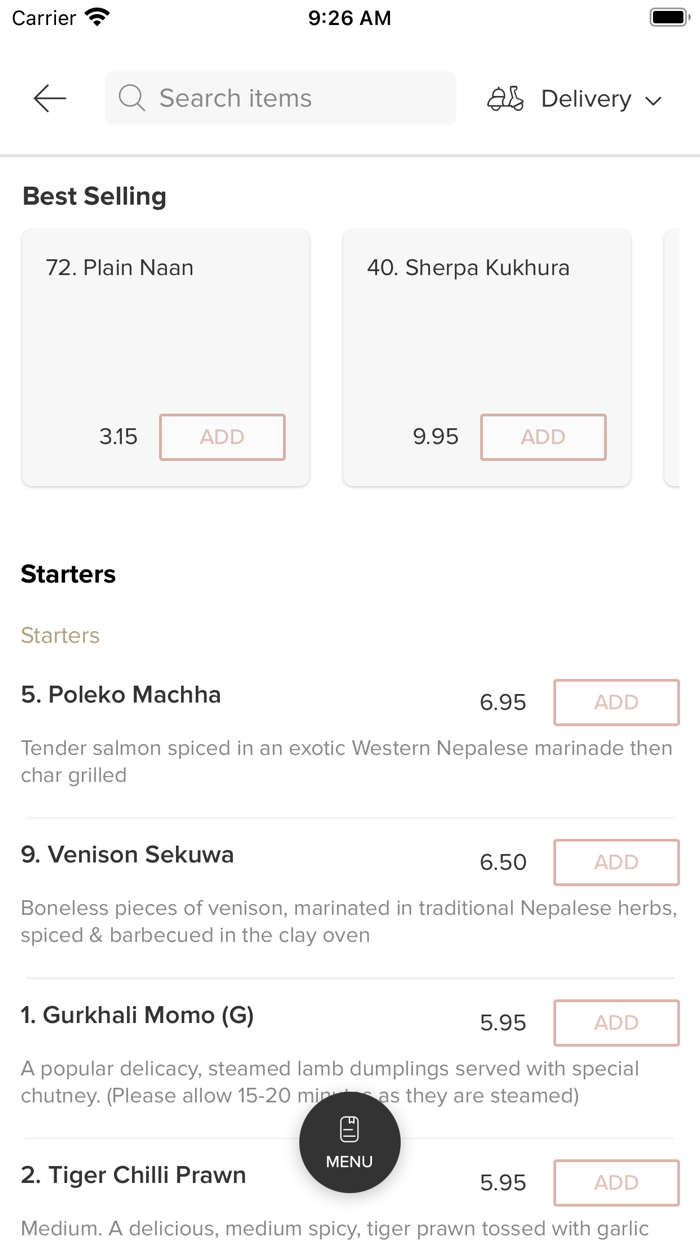Add 5. Poleko Machha to order
This screenshot has height=1244, width=700.
click(616, 702)
